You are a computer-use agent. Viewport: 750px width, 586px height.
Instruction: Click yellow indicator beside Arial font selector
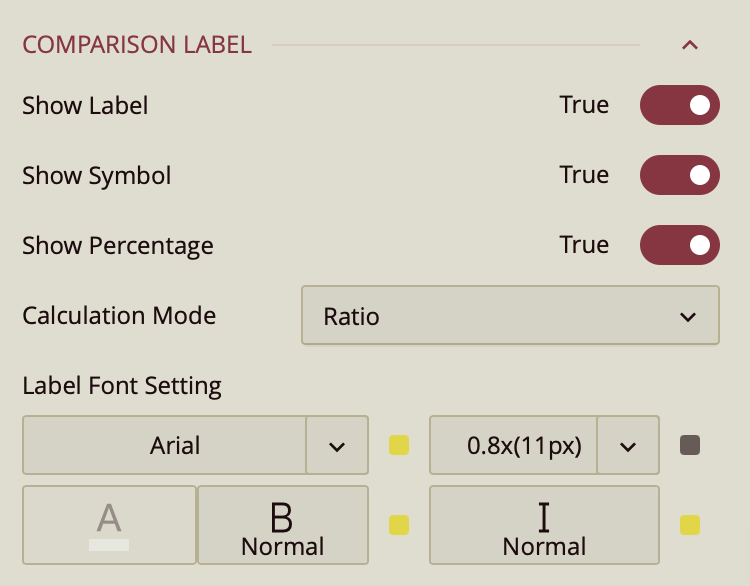399,445
